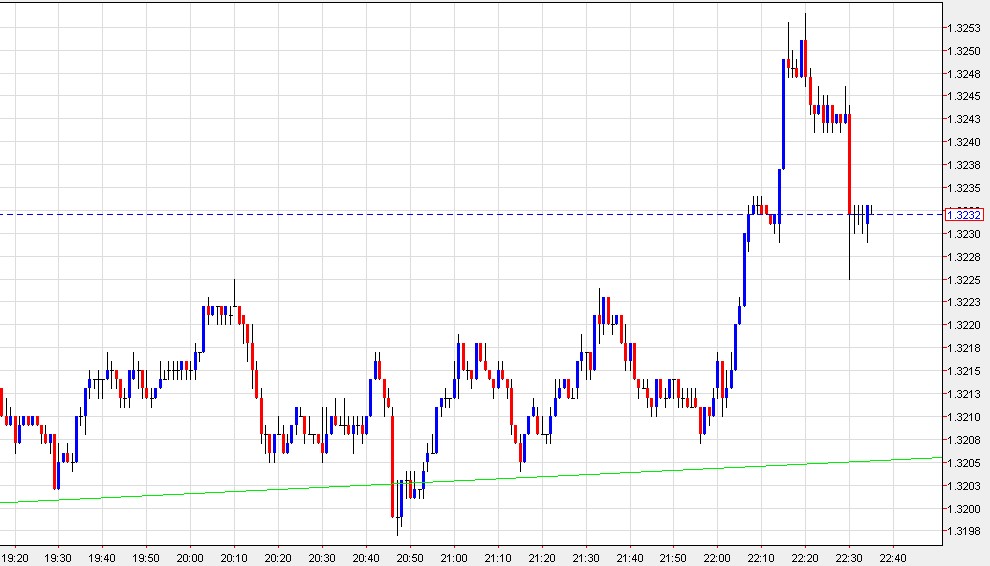Click price axis label 1.3203

(x=964, y=486)
